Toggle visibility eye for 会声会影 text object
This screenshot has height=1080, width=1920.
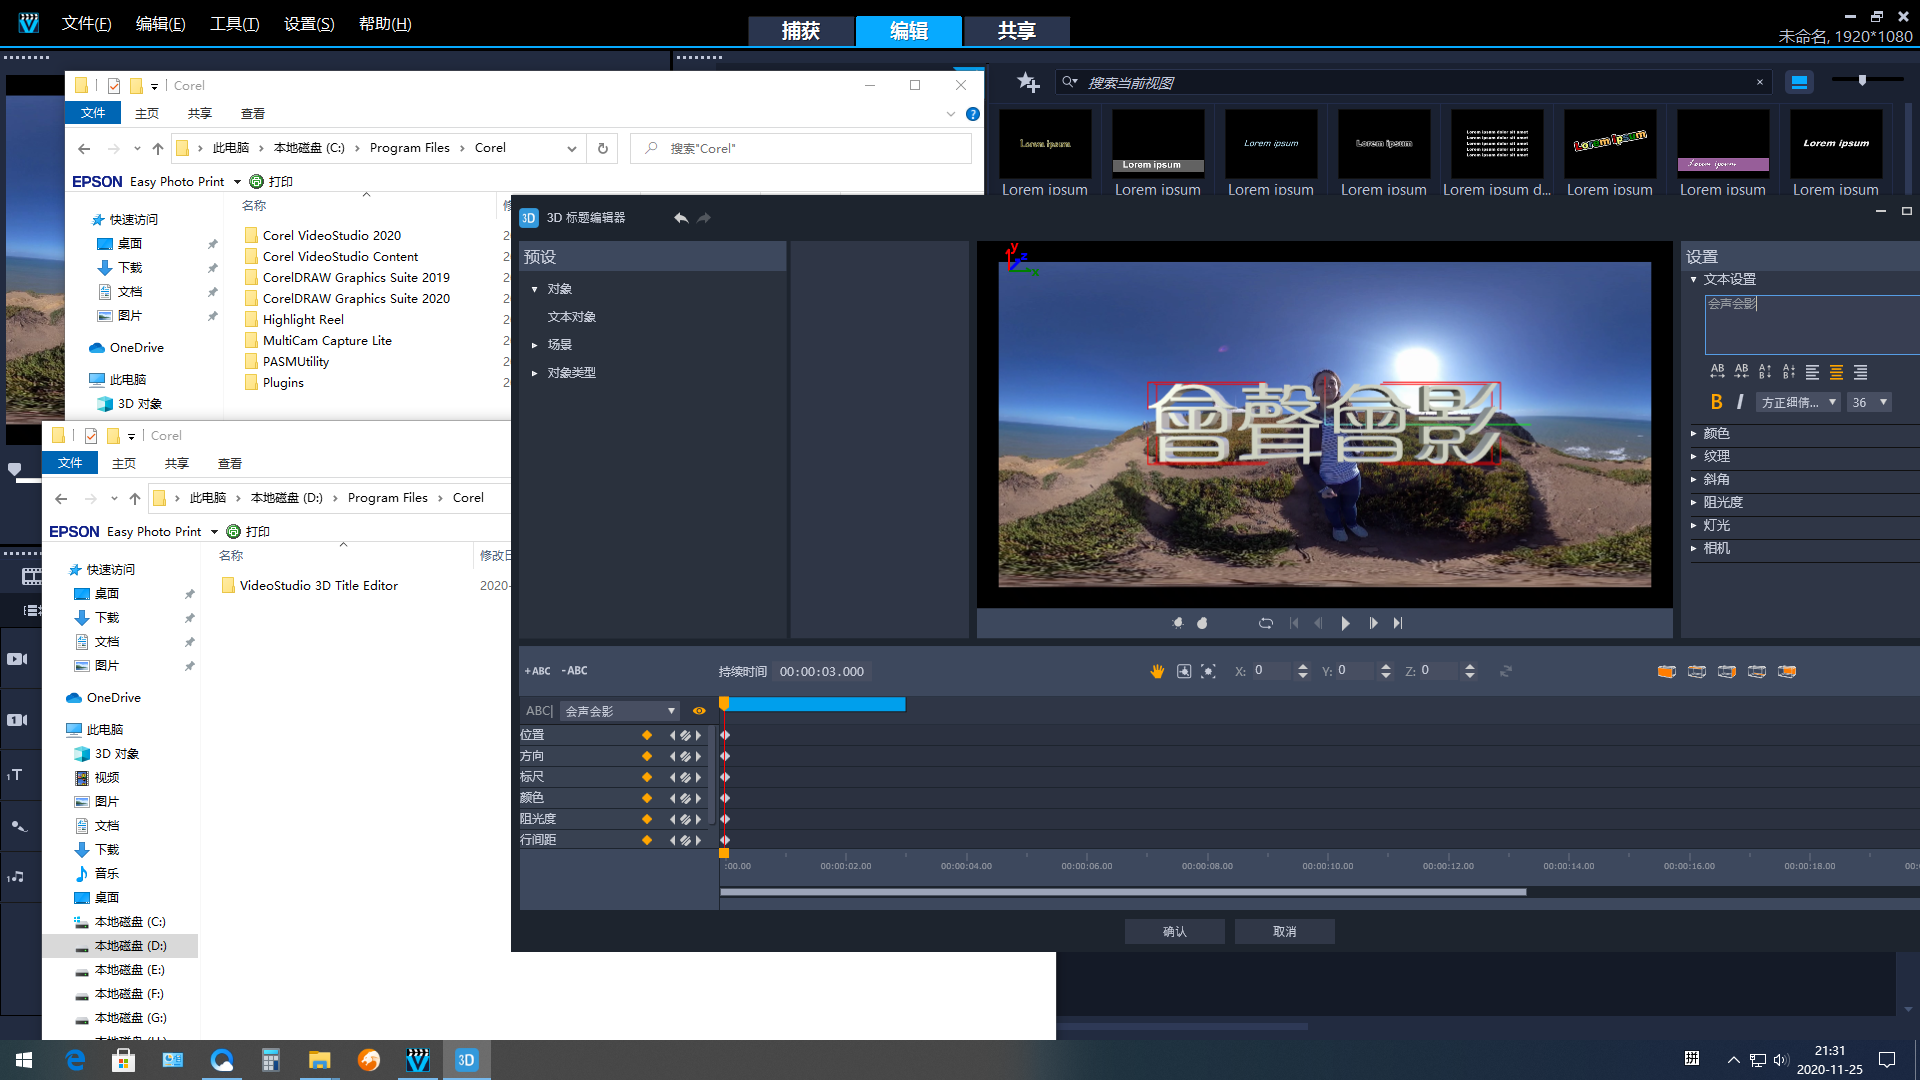point(699,711)
